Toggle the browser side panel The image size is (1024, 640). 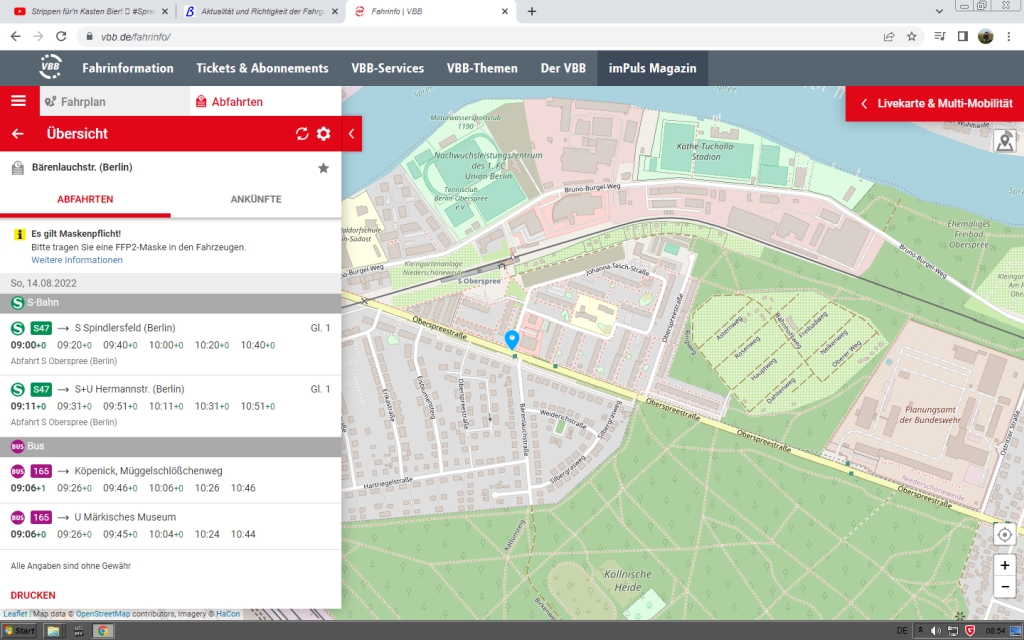(x=963, y=37)
